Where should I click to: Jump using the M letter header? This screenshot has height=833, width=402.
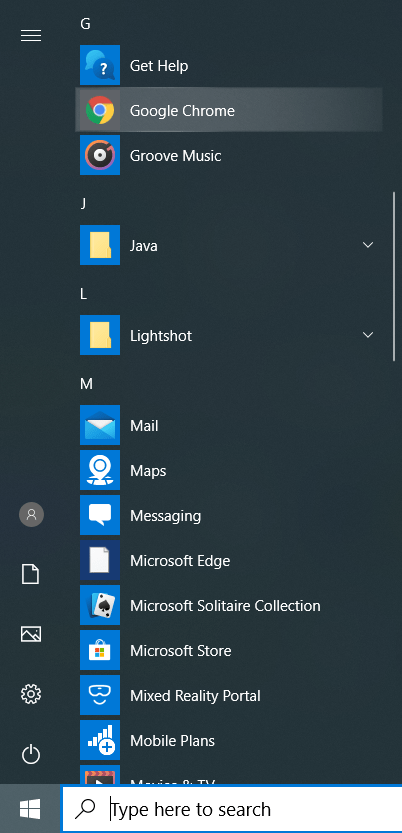point(86,384)
